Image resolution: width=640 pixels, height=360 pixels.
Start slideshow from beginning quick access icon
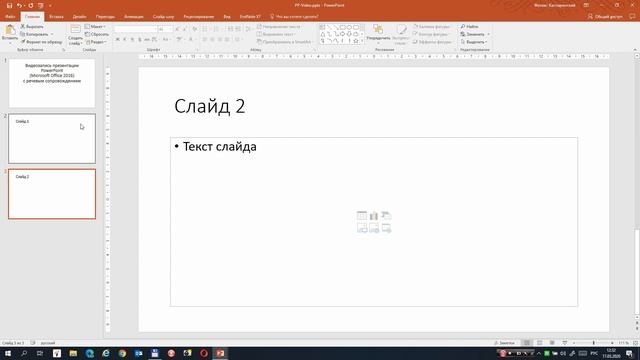[41, 6]
